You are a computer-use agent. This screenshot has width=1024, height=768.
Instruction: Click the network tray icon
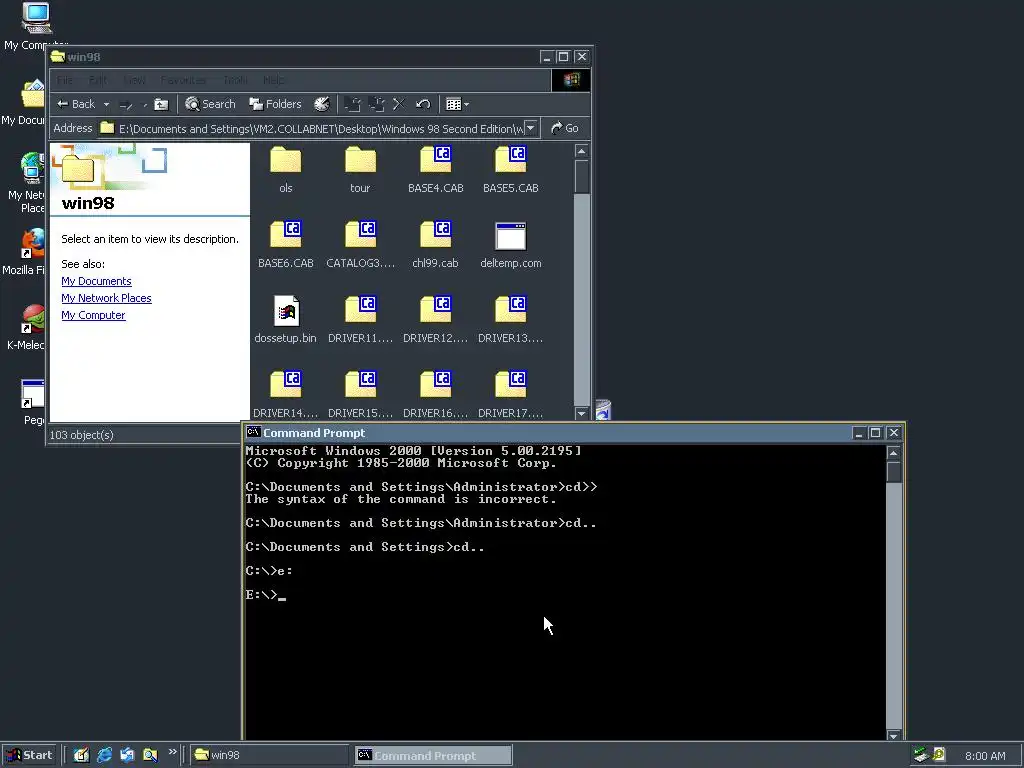click(921, 755)
